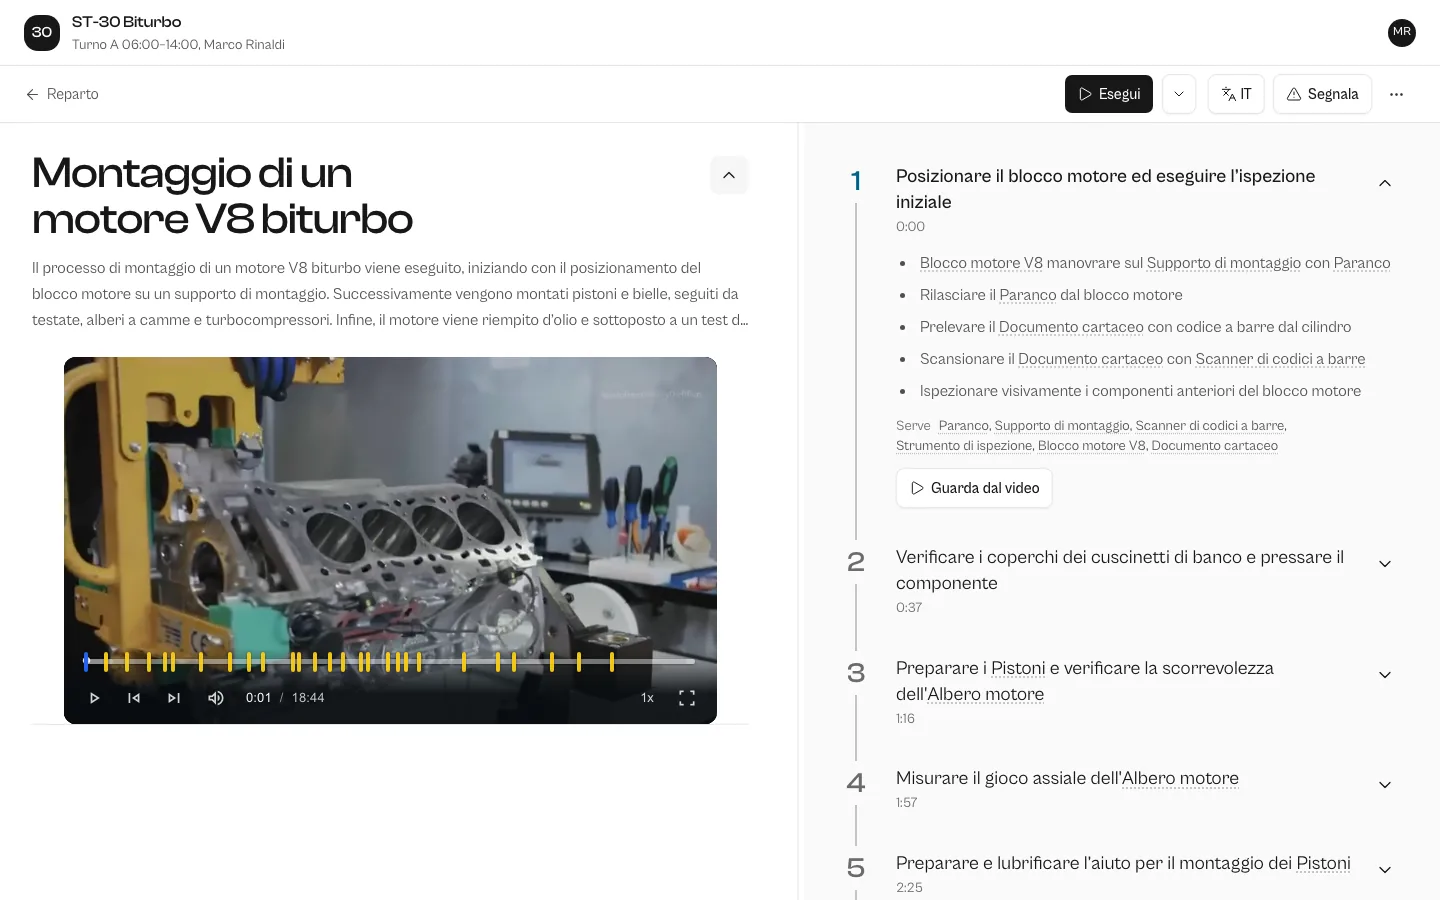Change the 1x playback speed
Image resolution: width=1440 pixels, height=900 pixels.
click(x=647, y=698)
